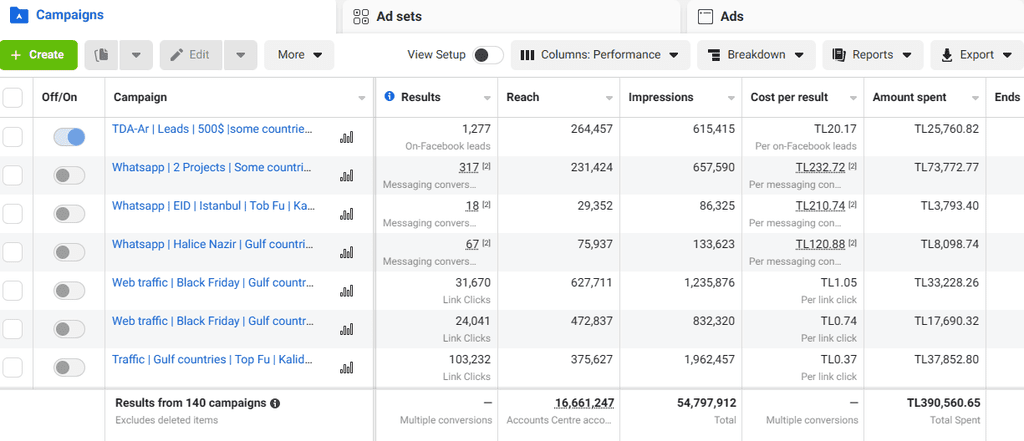Click the Ads window icon
1024x441 pixels.
(x=705, y=16)
